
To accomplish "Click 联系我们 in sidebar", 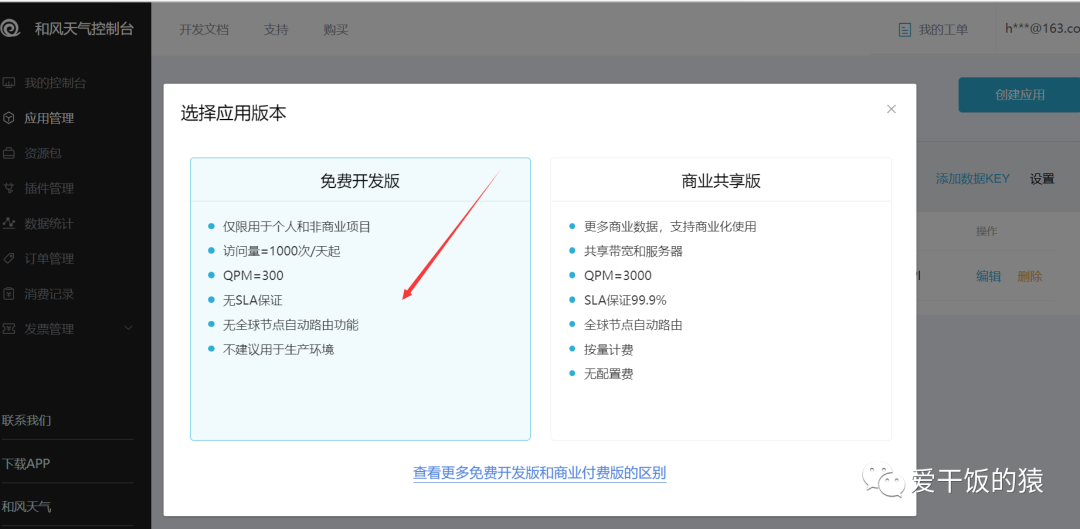I will 27,420.
